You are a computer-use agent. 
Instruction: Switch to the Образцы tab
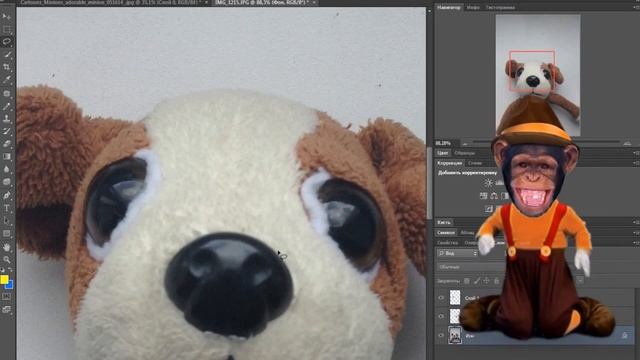pos(464,153)
